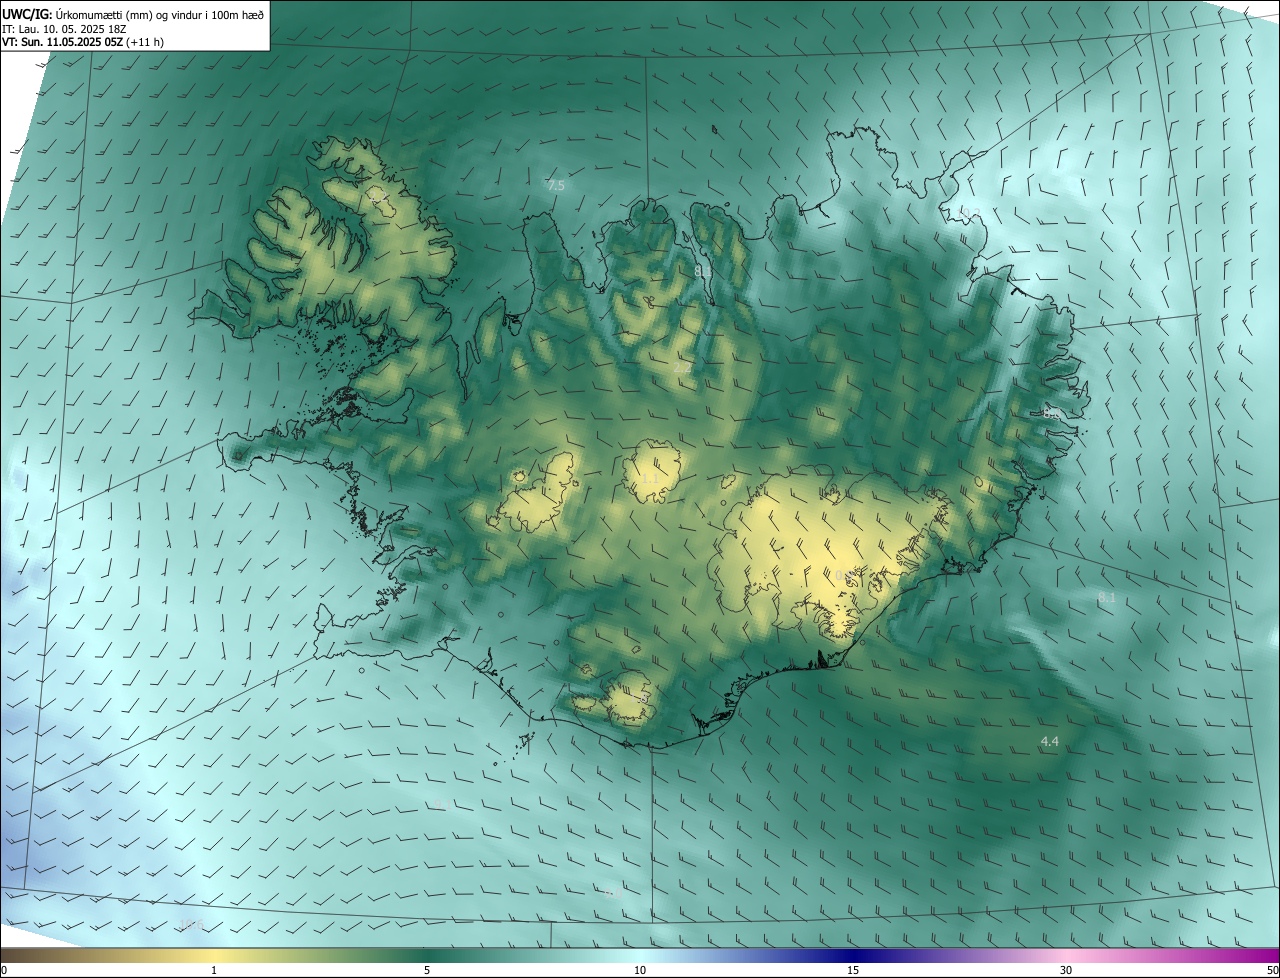Image resolution: width=1280 pixels, height=978 pixels.
Task: Click the "1.1" value inside the glacier outline
Action: pyautogui.click(x=650, y=480)
